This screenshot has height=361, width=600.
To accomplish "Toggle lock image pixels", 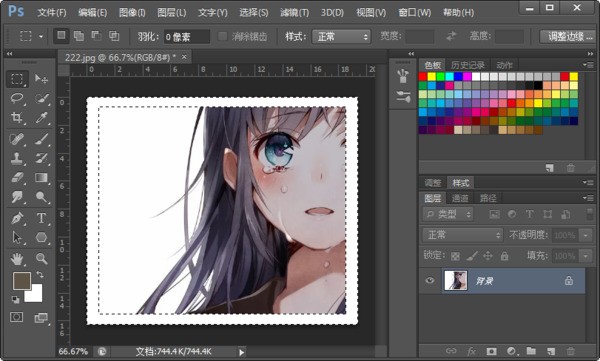I will point(471,256).
